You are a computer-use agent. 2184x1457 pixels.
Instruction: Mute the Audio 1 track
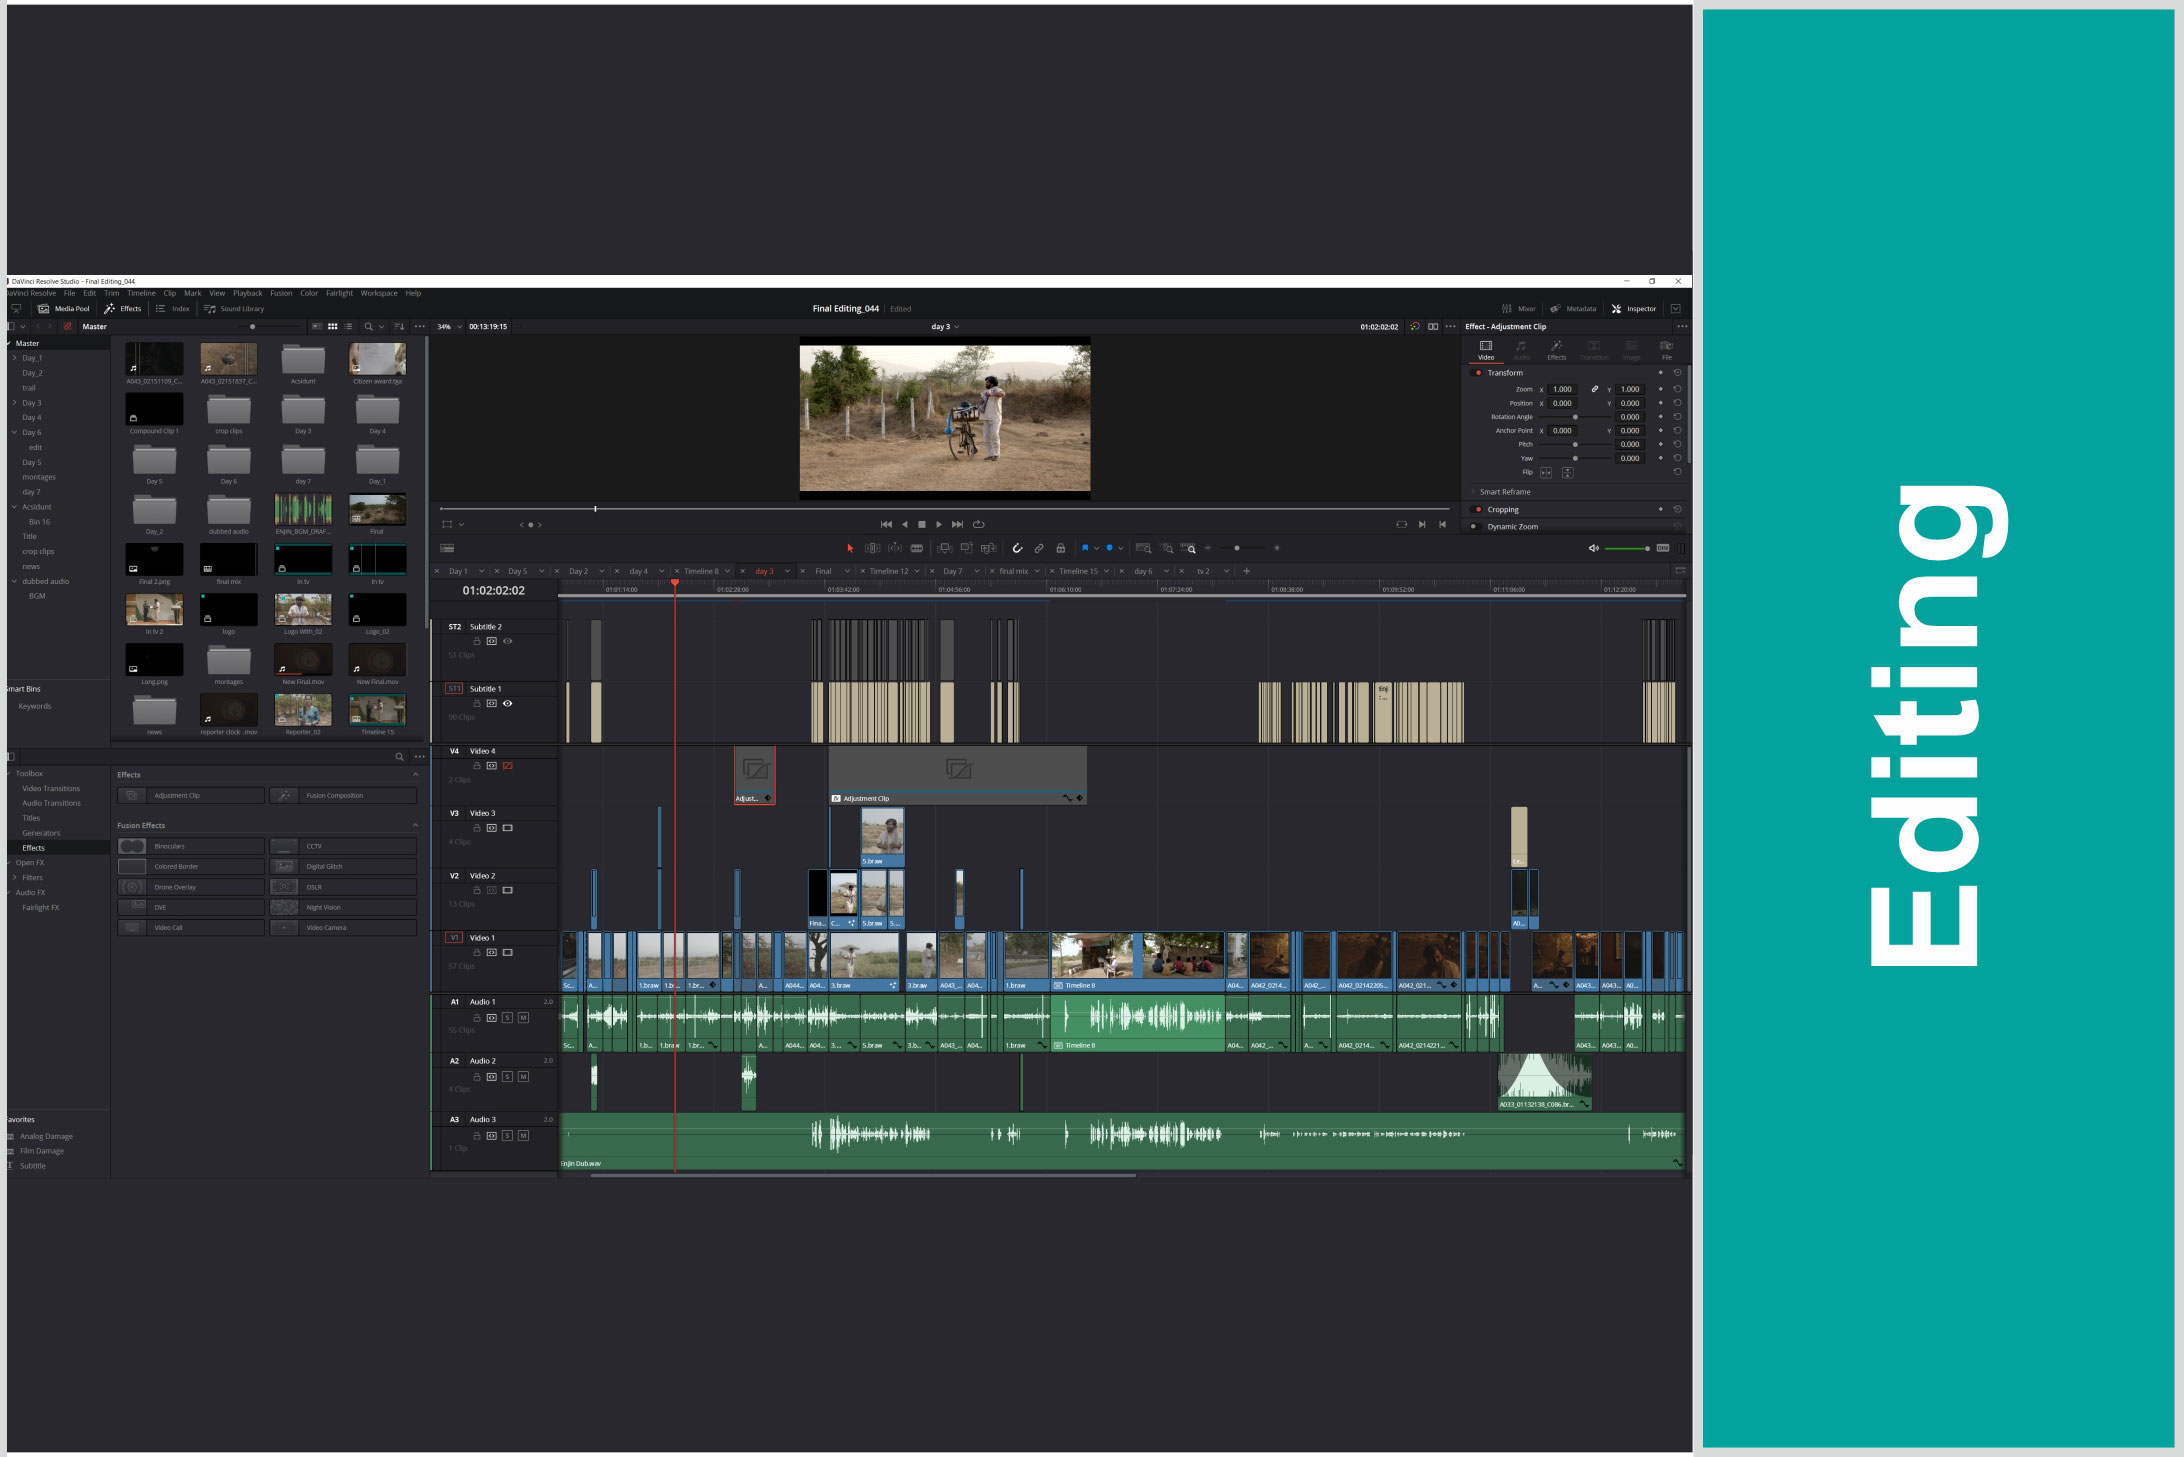pyautogui.click(x=523, y=1018)
